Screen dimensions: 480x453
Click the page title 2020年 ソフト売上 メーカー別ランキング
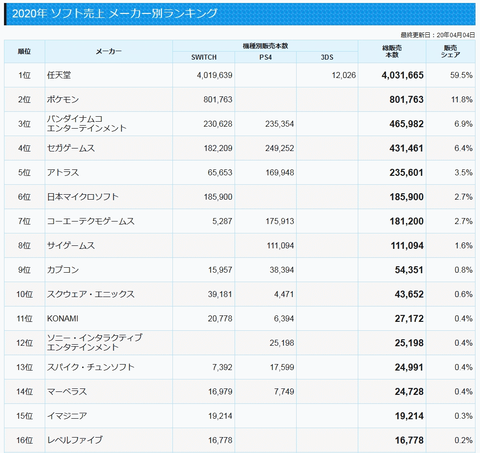(x=115, y=13)
